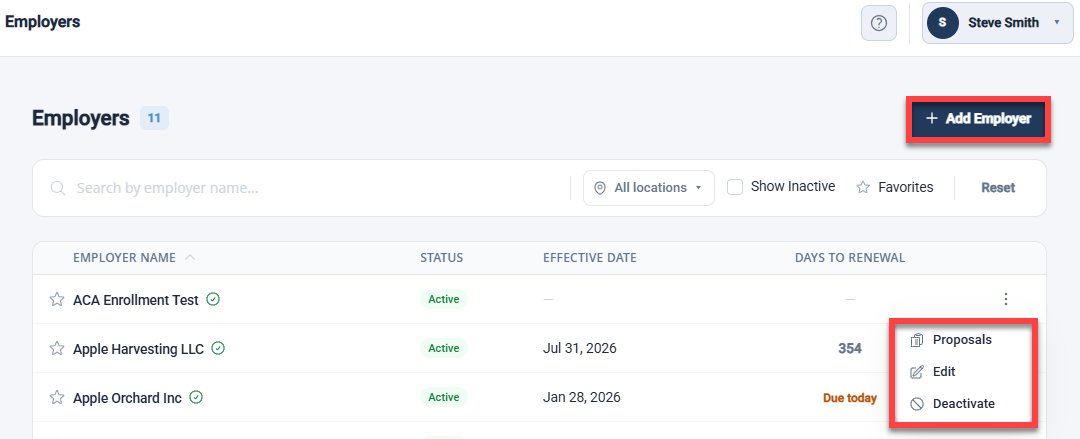The width and height of the screenshot is (1080, 439).
Task: Click the Deactivate prohibited icon
Action: pos(917,404)
